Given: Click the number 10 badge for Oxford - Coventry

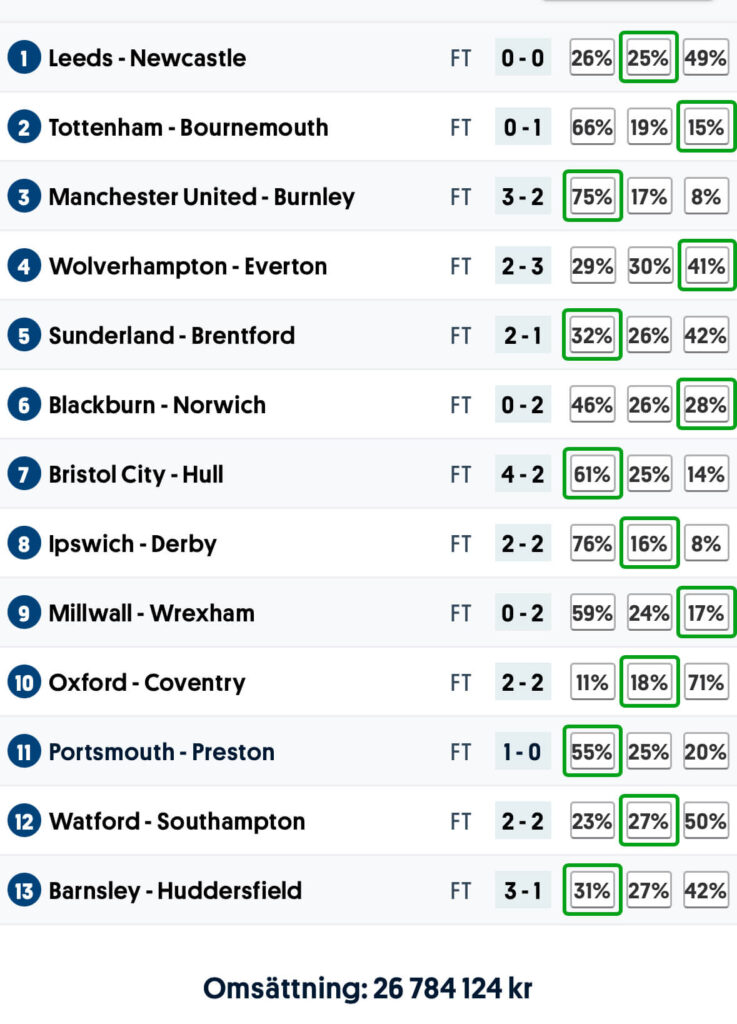Looking at the screenshot, I should [24, 683].
